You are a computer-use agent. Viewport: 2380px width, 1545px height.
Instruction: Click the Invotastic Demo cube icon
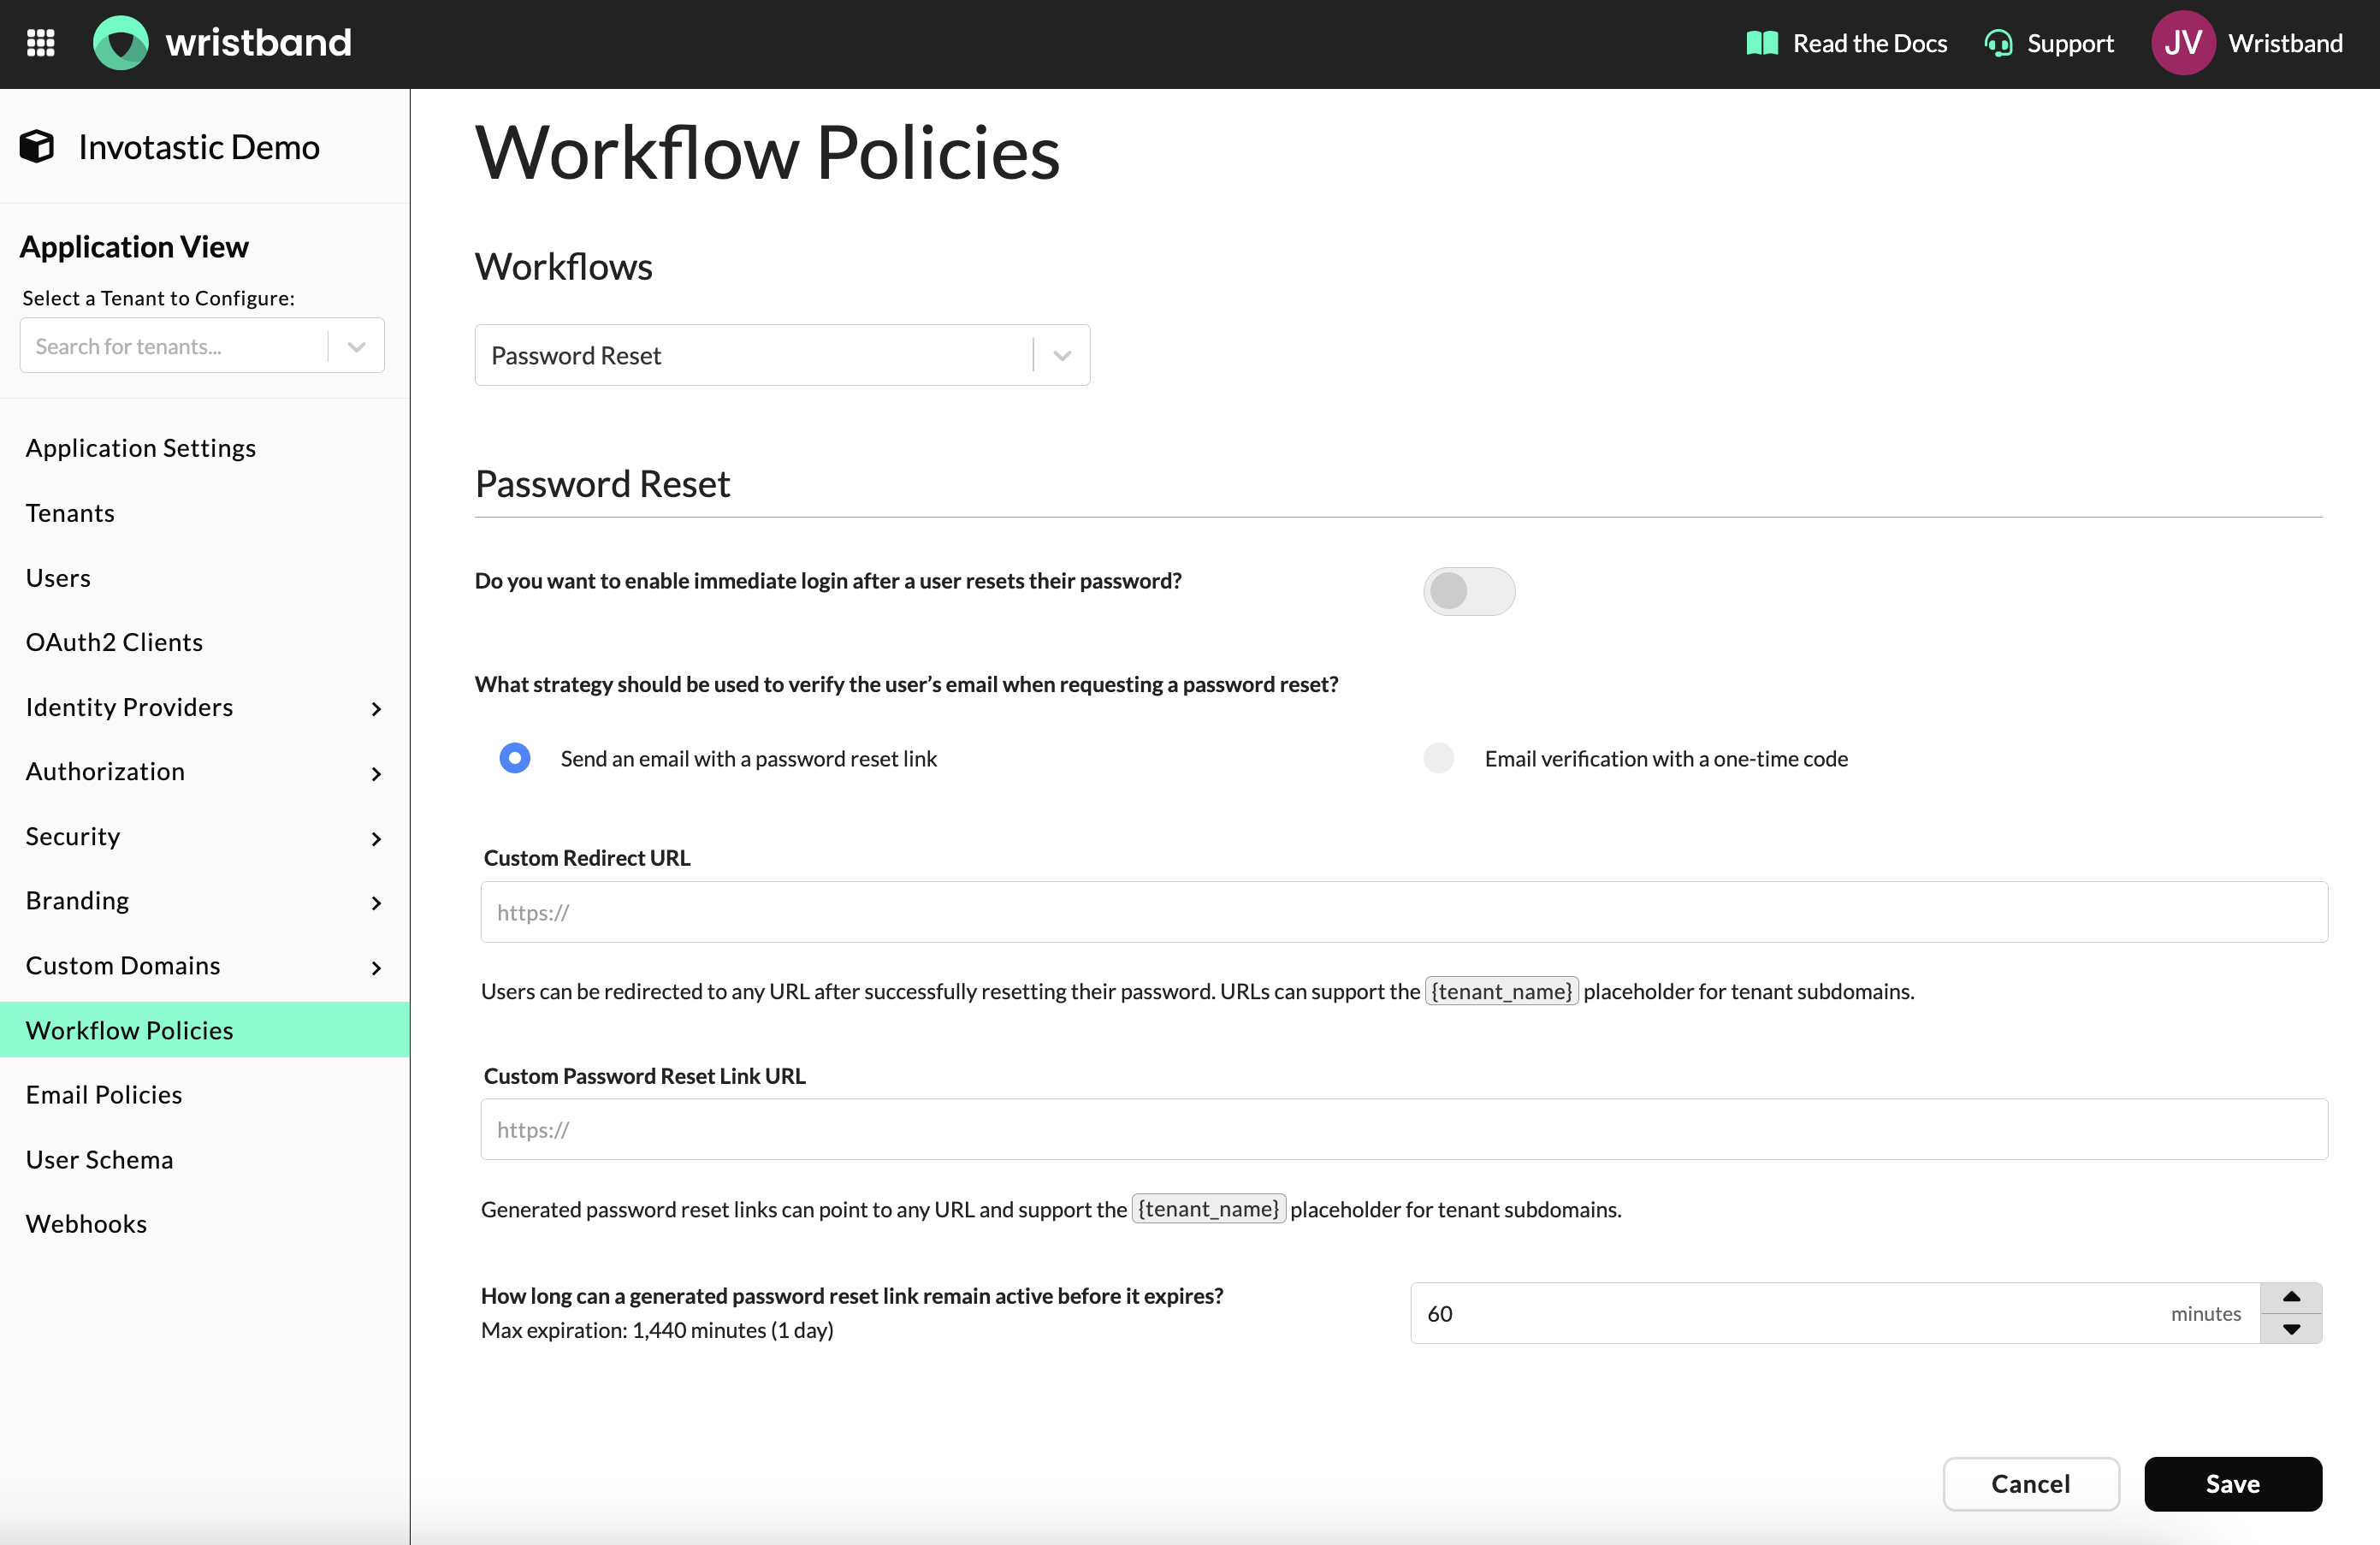click(37, 147)
